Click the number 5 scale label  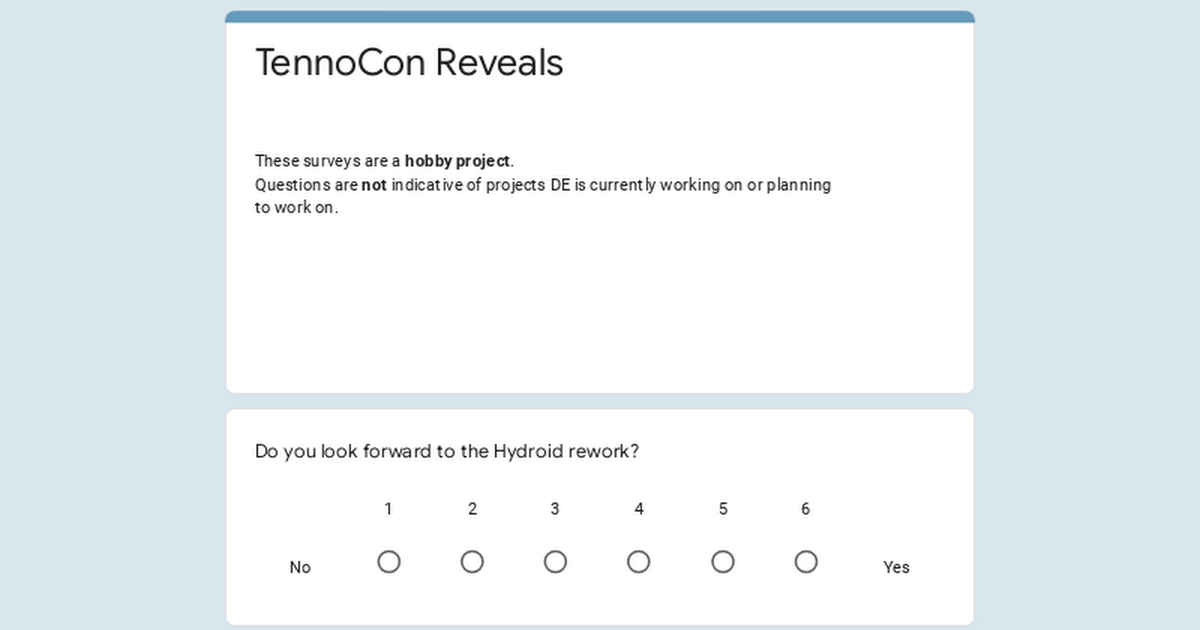(x=723, y=509)
